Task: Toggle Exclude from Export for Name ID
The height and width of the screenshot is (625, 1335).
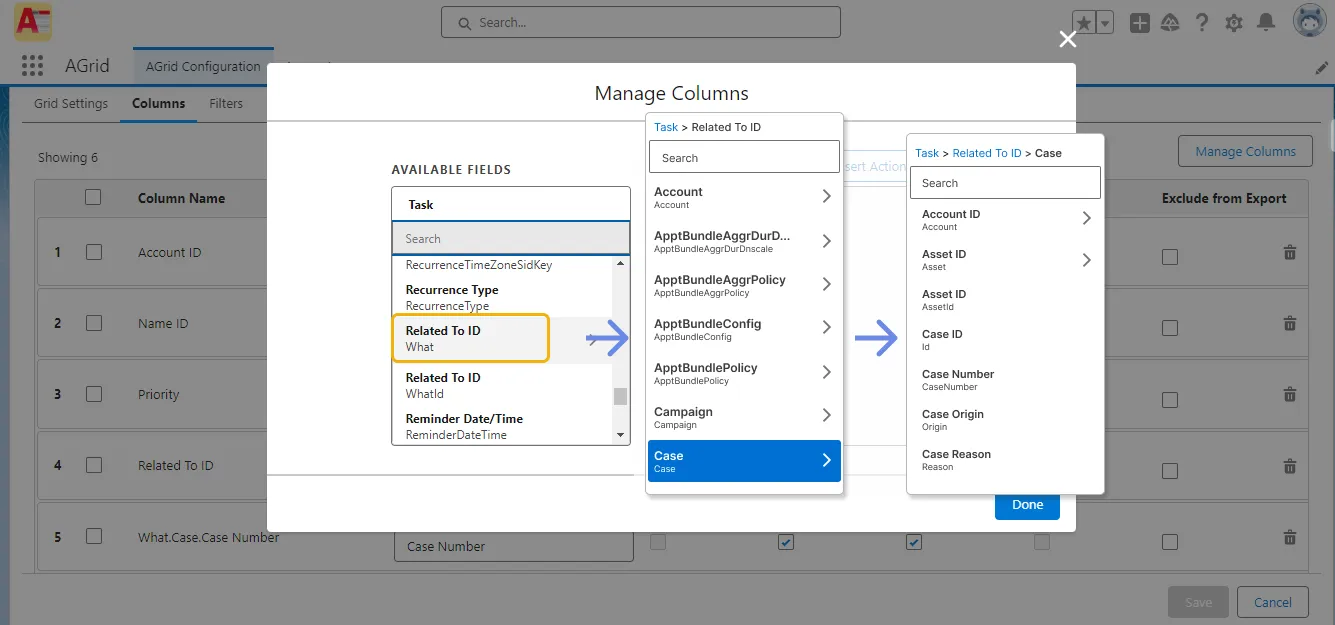Action: tap(1170, 328)
